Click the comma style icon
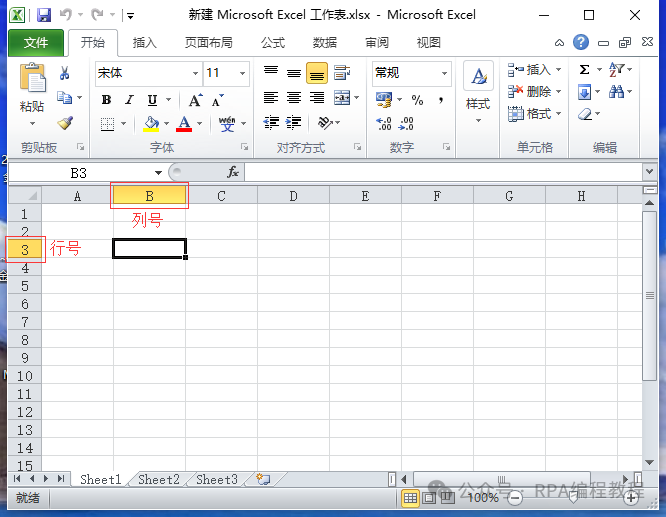The height and width of the screenshot is (517, 666). click(441, 100)
